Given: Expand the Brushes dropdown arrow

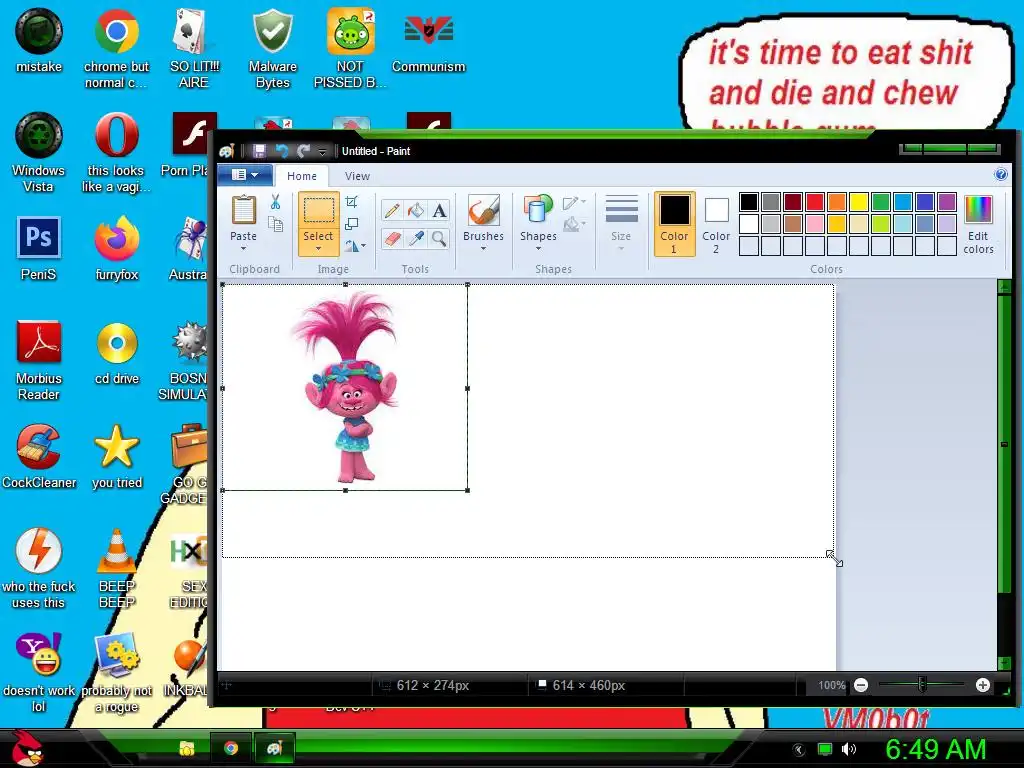Looking at the screenshot, I should click(483, 249).
